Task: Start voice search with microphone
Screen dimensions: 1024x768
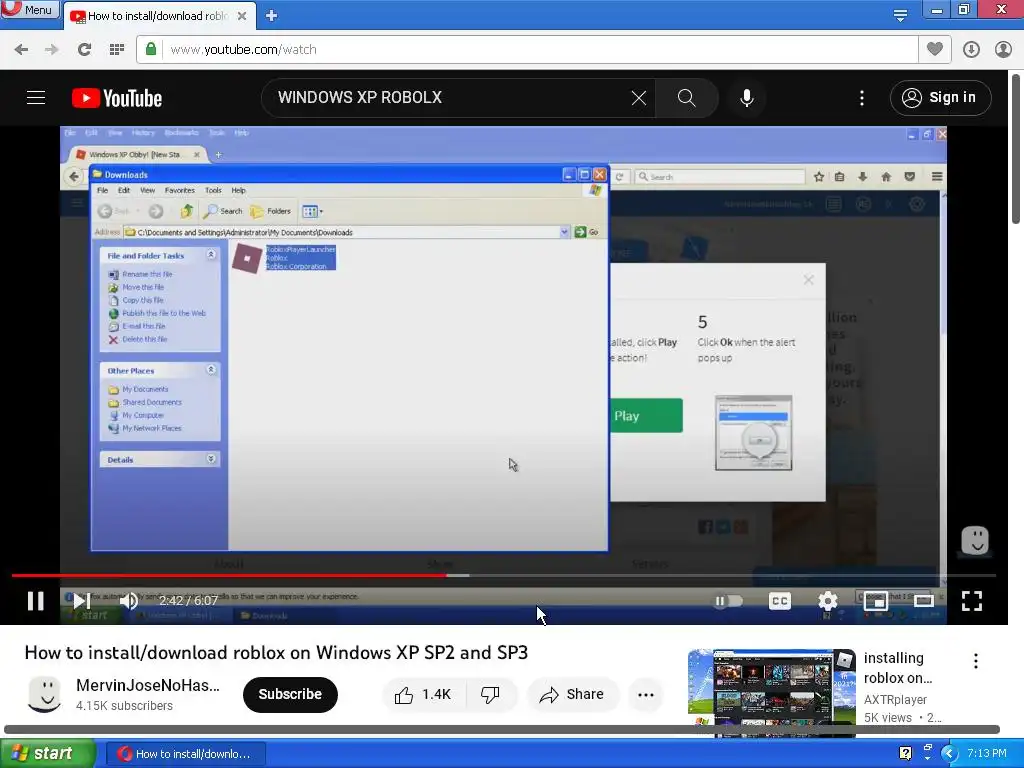Action: [x=746, y=98]
